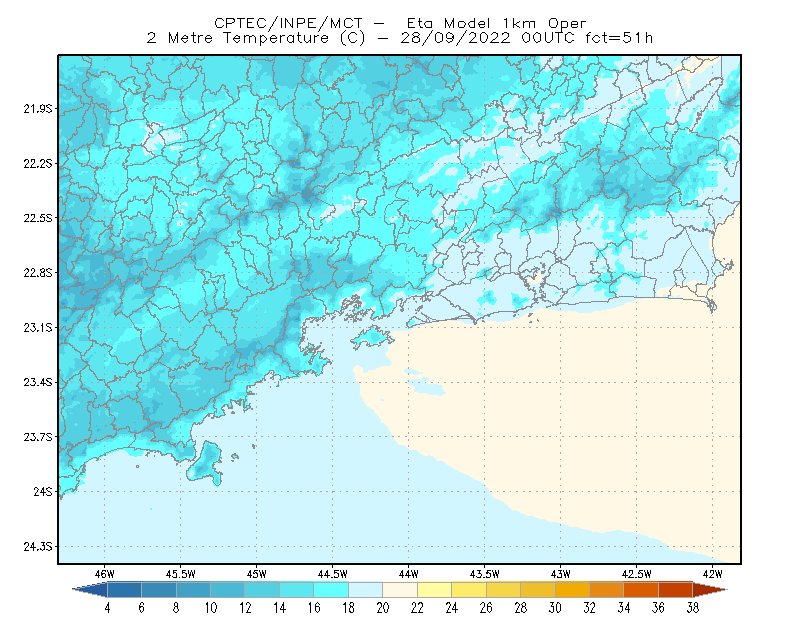Select the 22–24 light yellow legend swatch

pos(435,590)
